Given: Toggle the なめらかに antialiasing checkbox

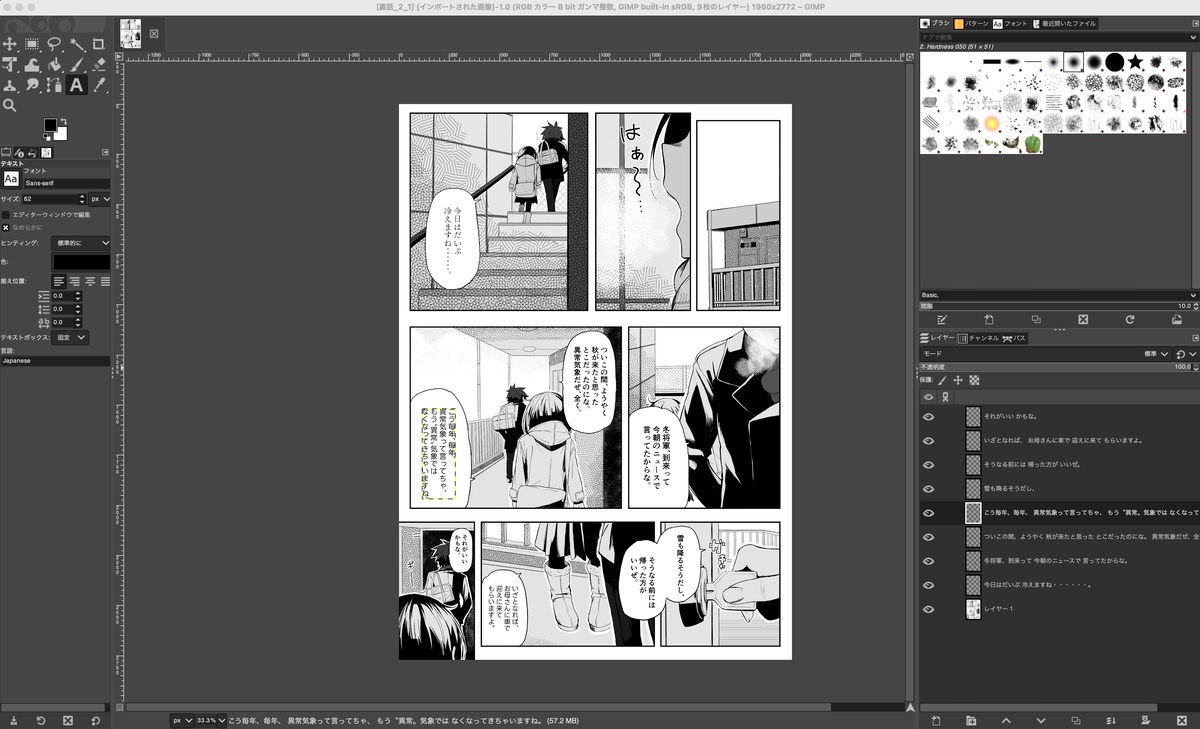Looking at the screenshot, I should point(6,227).
